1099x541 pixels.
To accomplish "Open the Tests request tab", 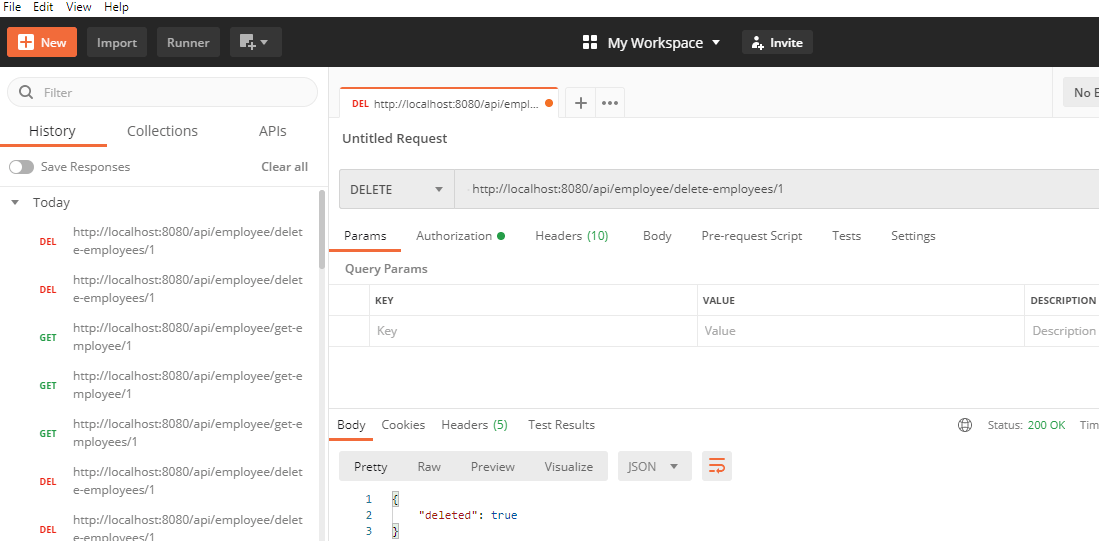I will (x=847, y=236).
